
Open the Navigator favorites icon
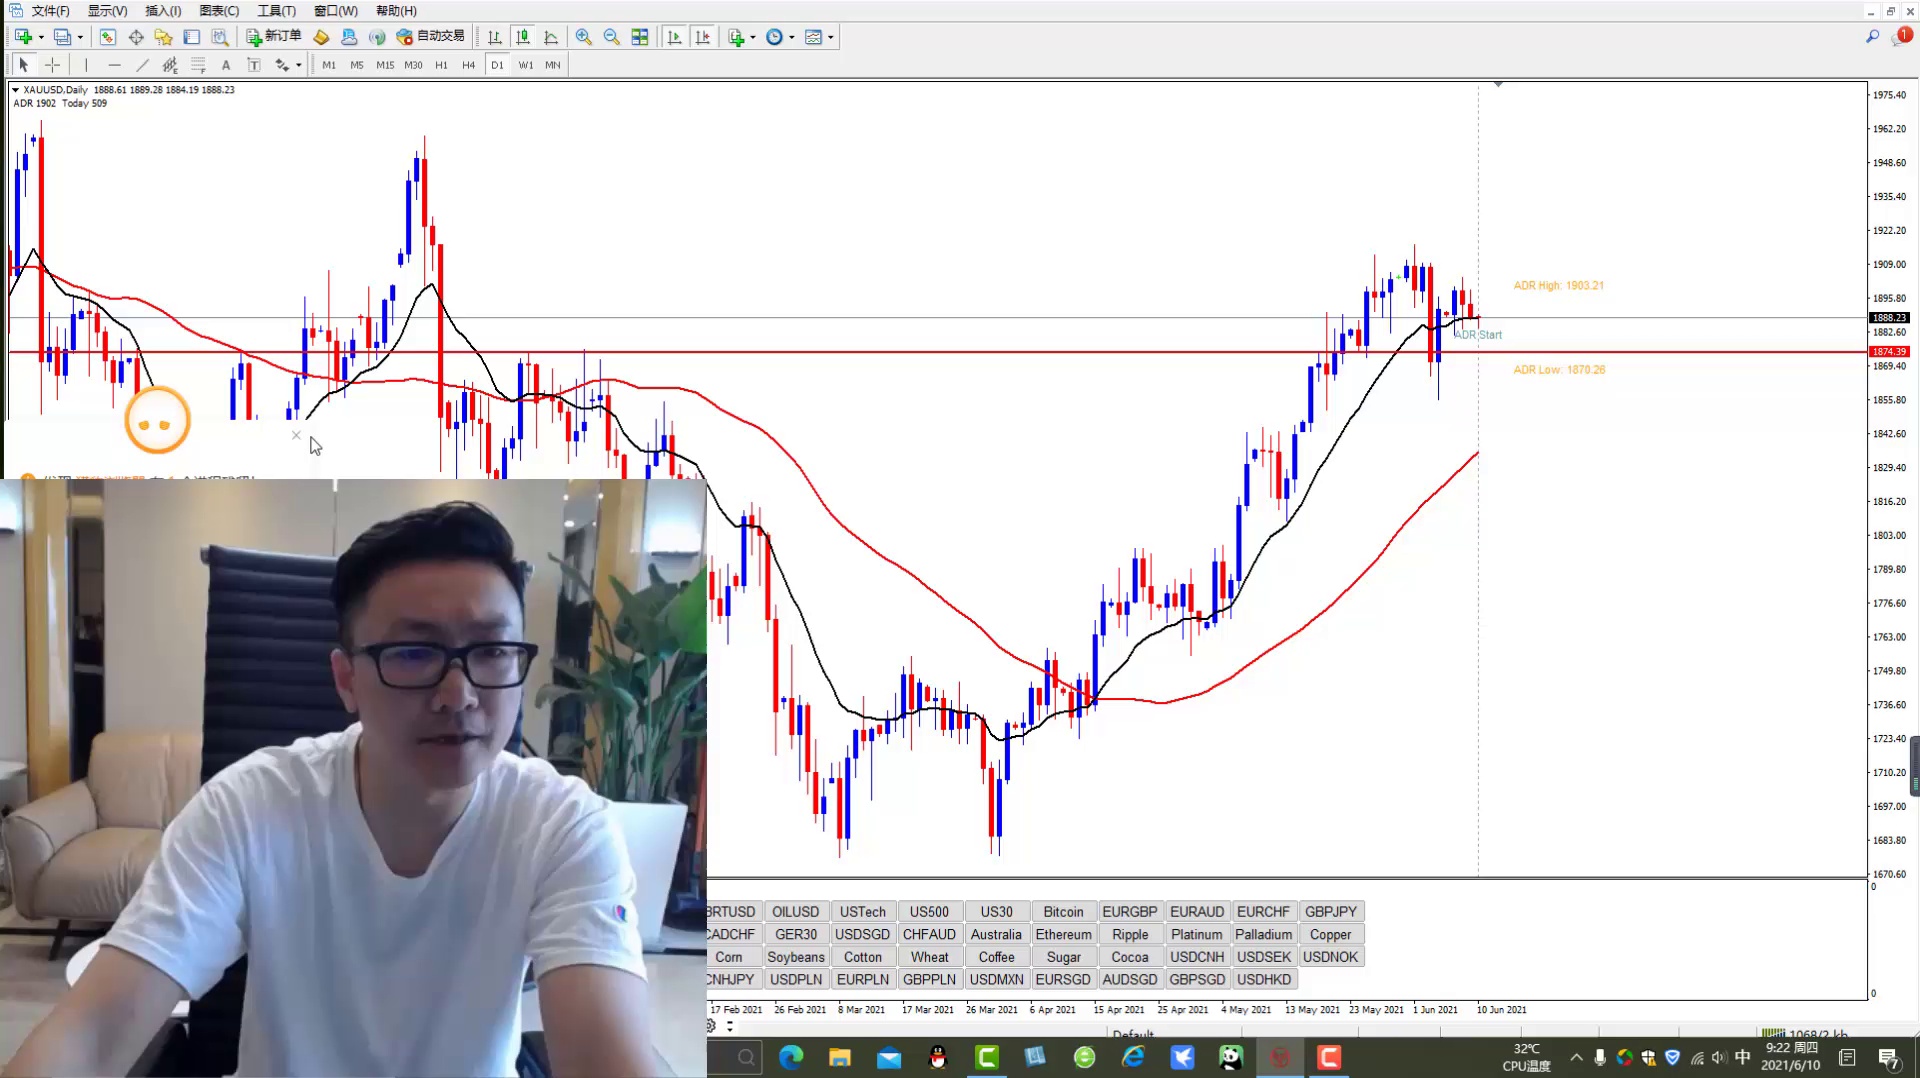tap(164, 37)
